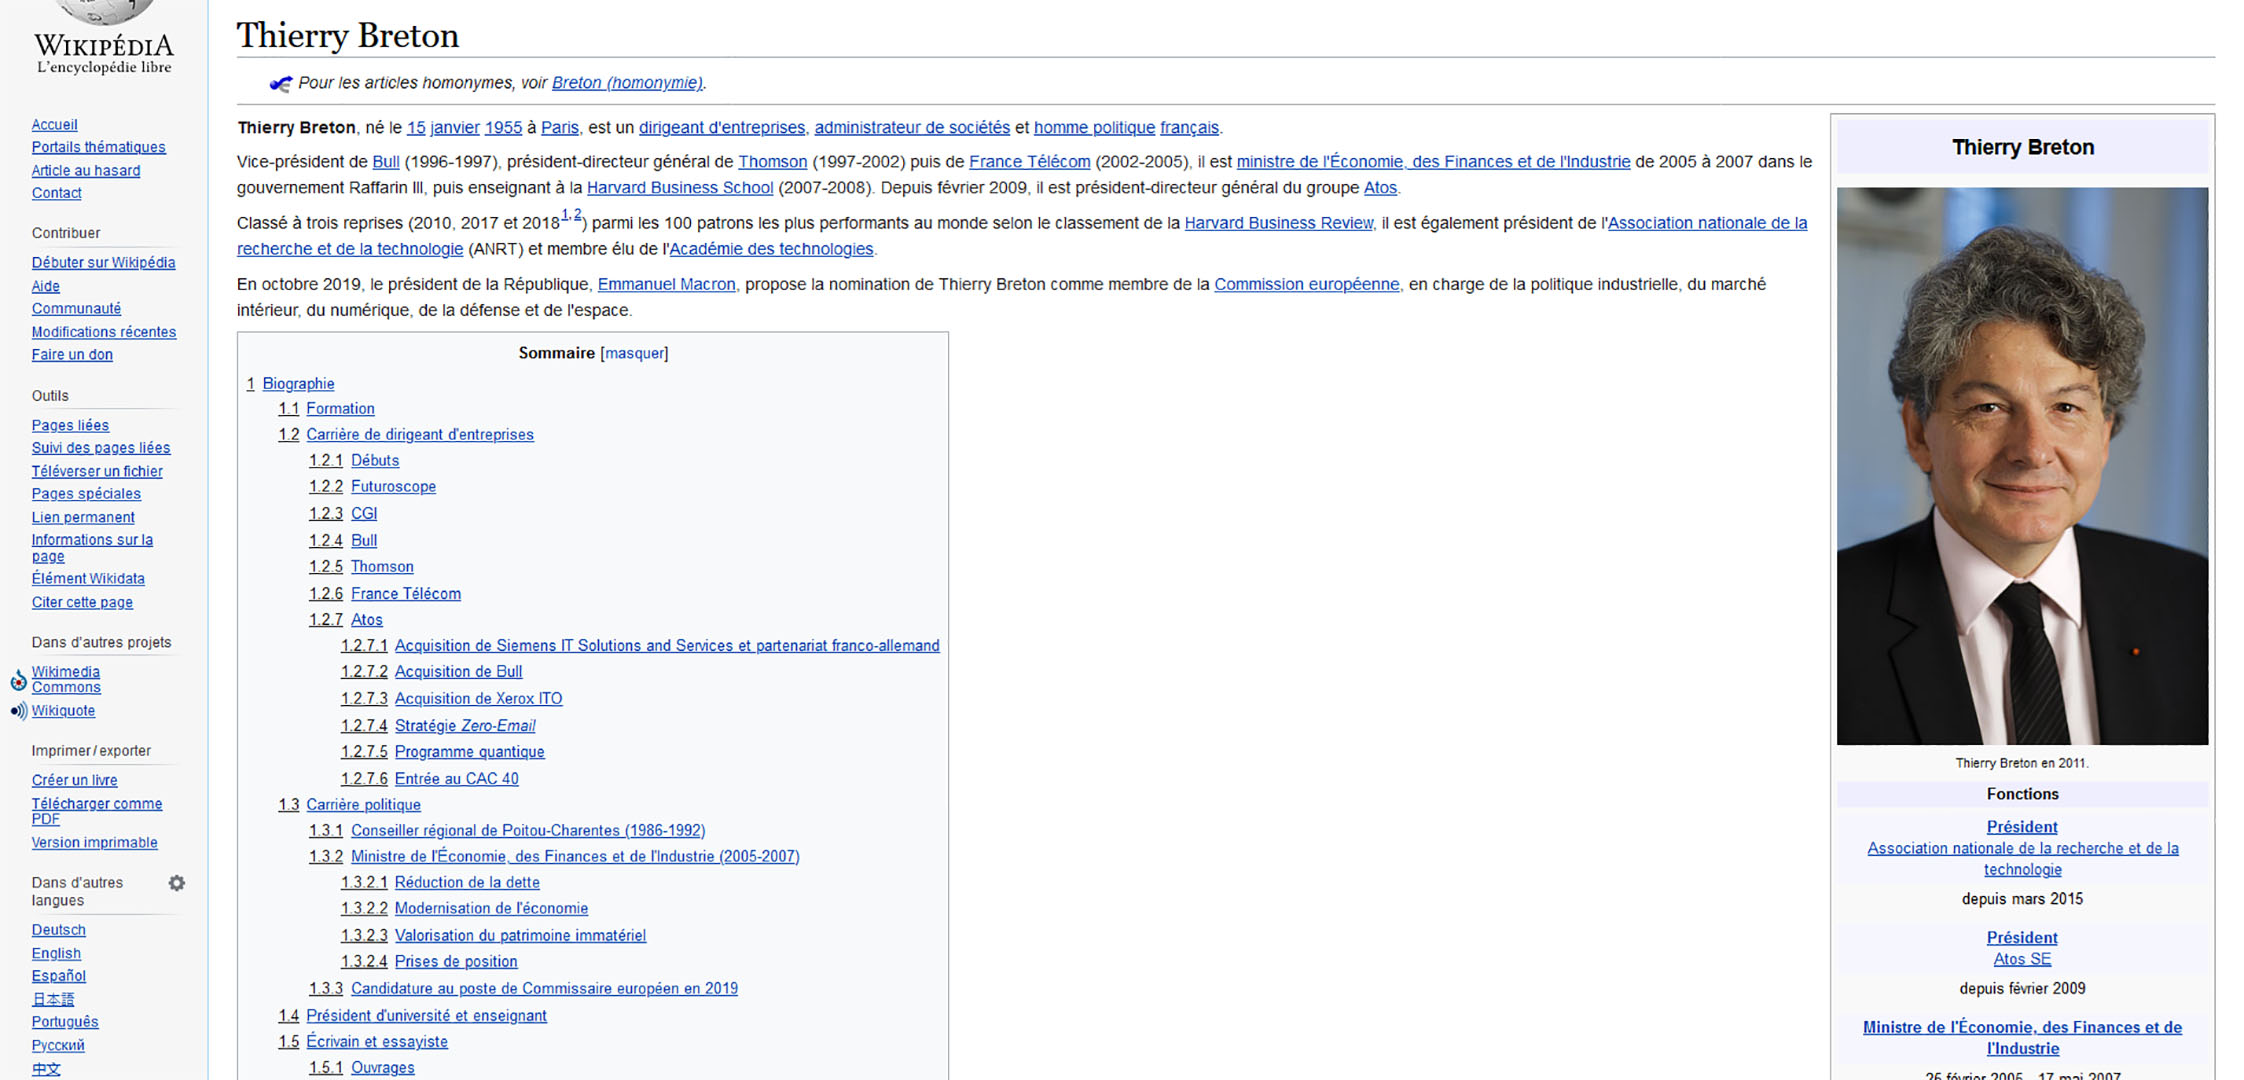Jump to 1.1 Formation section
Viewport: 2244px width, 1080px height.
pyautogui.click(x=340, y=409)
